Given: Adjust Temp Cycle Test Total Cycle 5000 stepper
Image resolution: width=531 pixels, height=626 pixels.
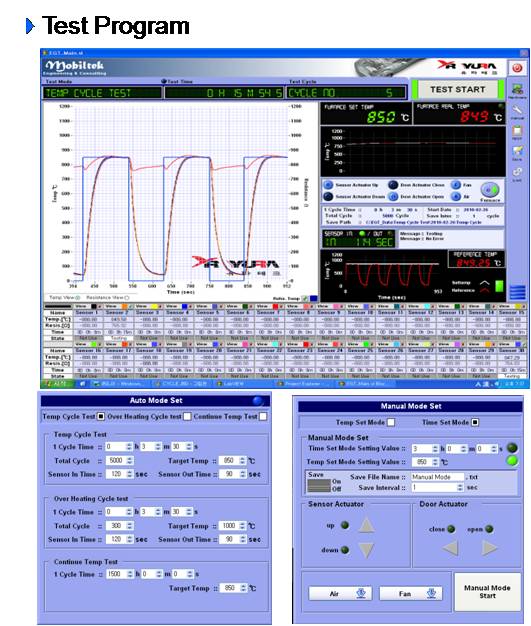Looking at the screenshot, I should coord(129,461).
